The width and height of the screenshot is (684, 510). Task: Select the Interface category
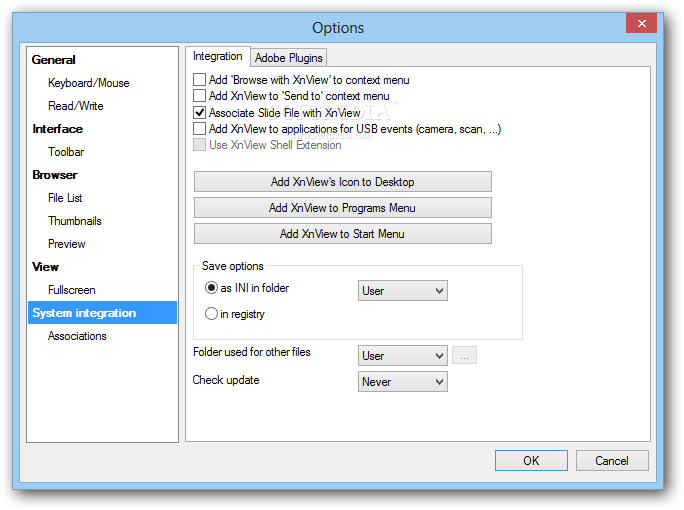point(57,129)
